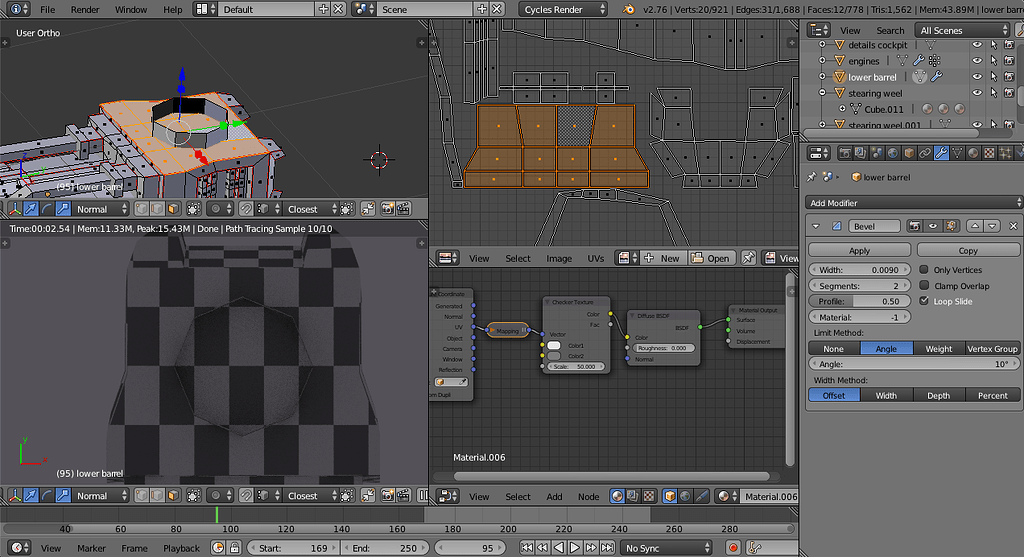
Task: Click New image button in UV editor
Action: coord(662,258)
